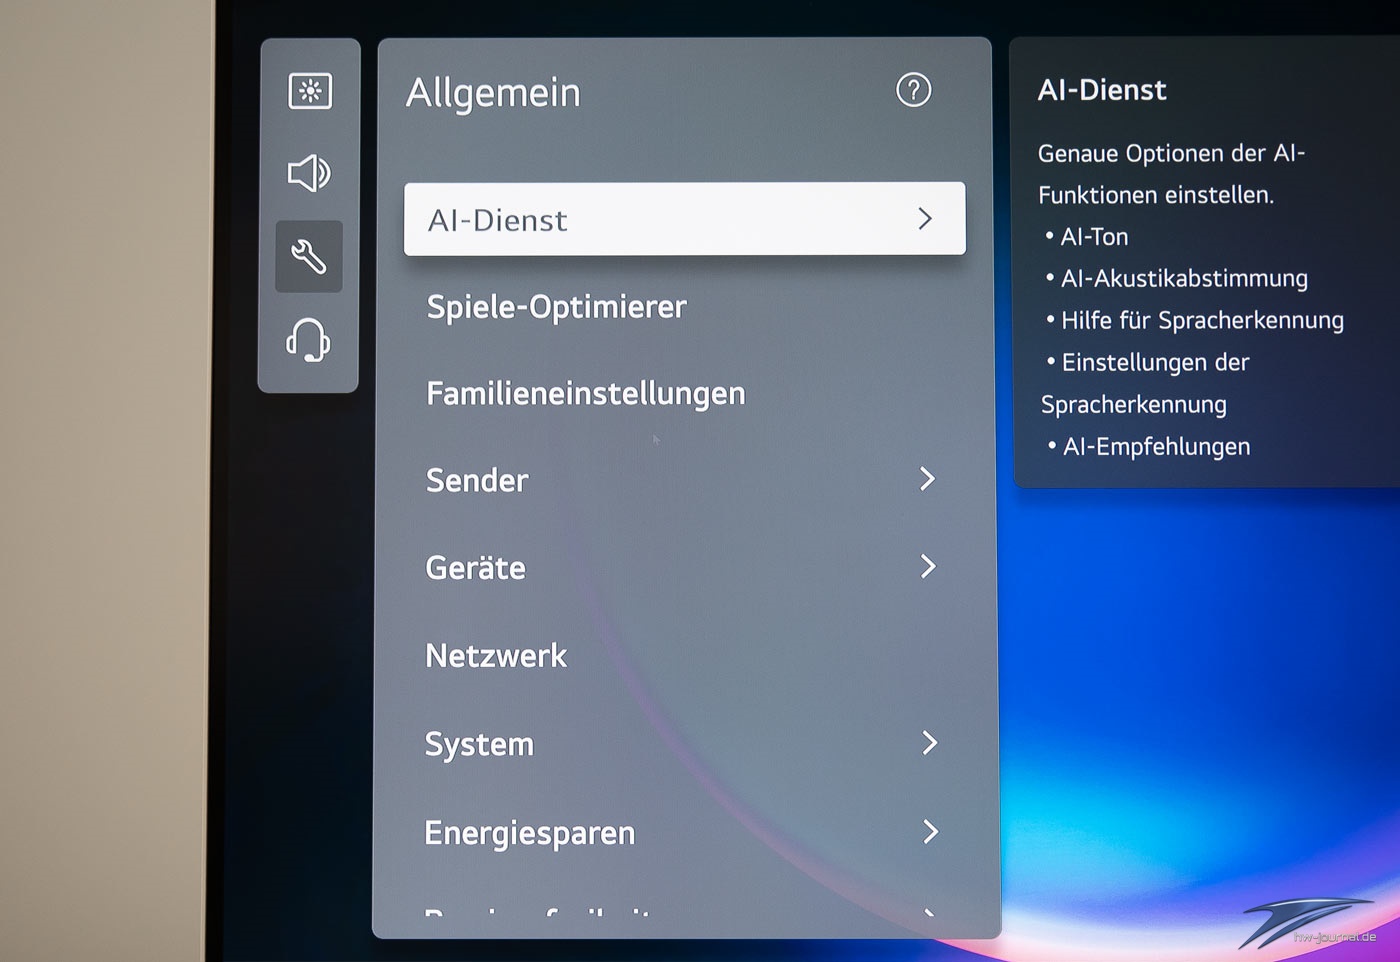This screenshot has width=1400, height=962.
Task: Expand the System row arrow
Action: (x=929, y=742)
